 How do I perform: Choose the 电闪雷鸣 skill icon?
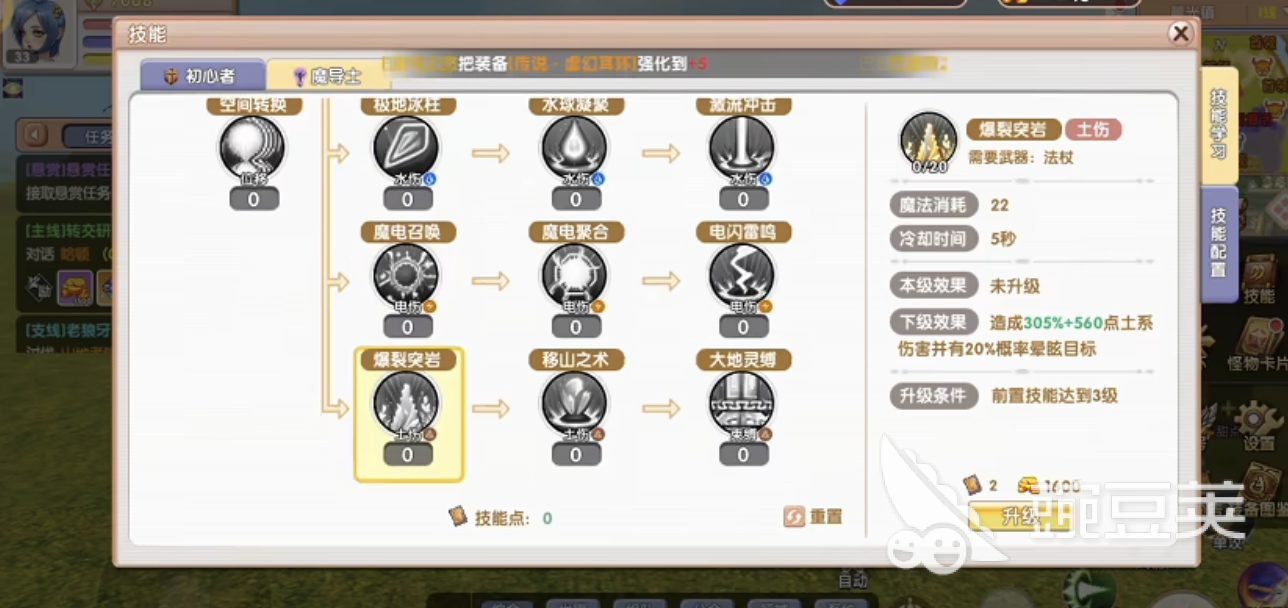click(742, 277)
